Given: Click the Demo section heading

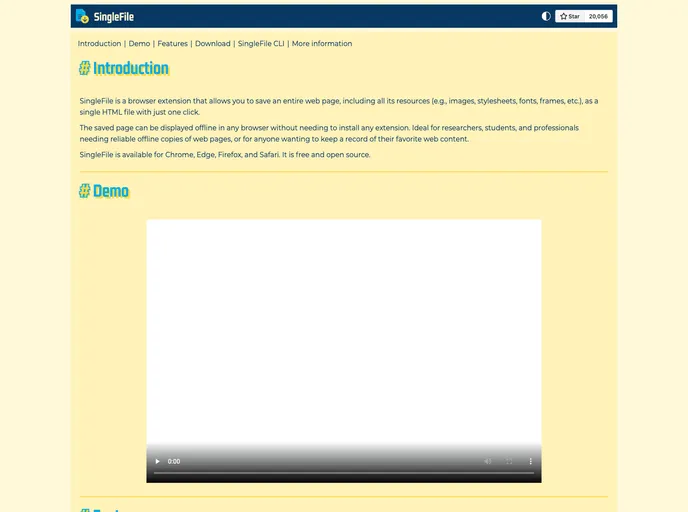Looking at the screenshot, I should (111, 191).
